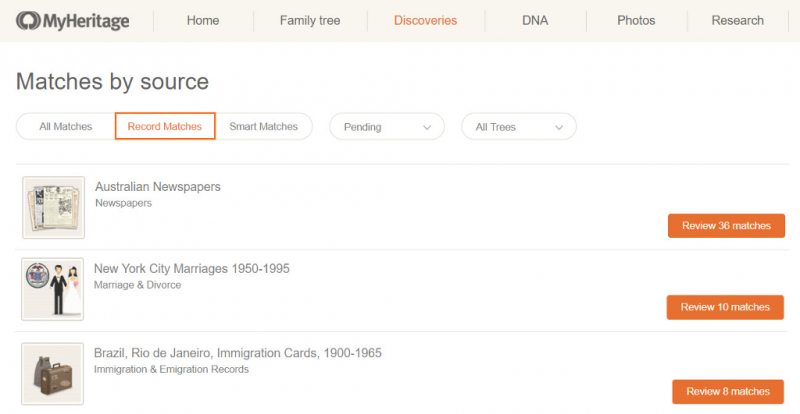Select the Discoveries menu item
Image resolution: width=800 pixels, height=414 pixels.
tap(425, 20)
